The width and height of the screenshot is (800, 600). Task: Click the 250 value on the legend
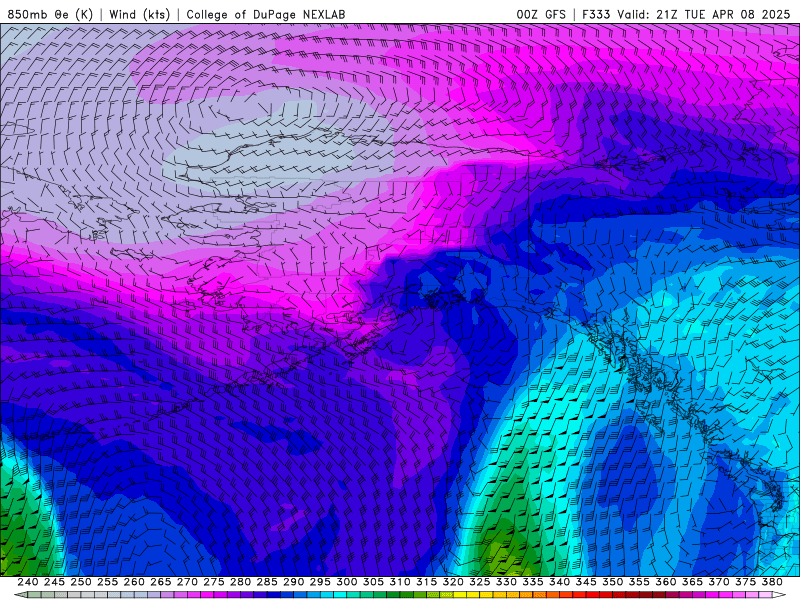81,582
